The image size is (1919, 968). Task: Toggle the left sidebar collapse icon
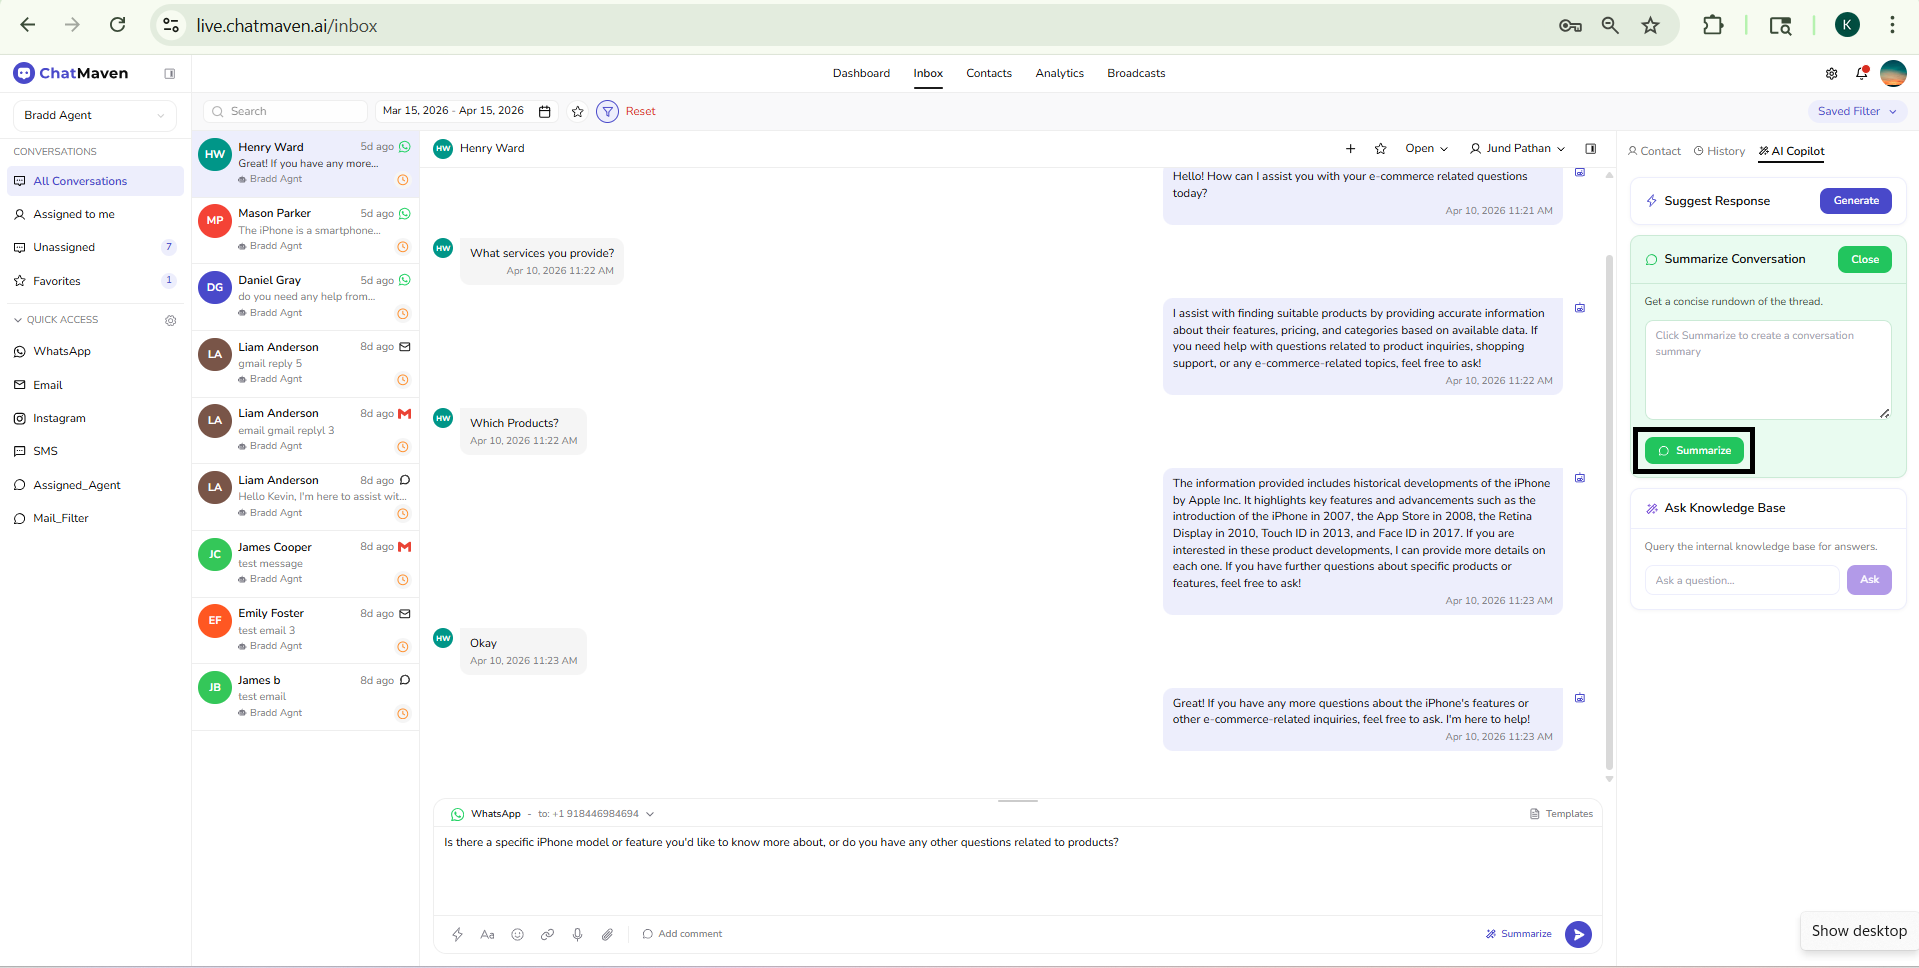tap(170, 73)
